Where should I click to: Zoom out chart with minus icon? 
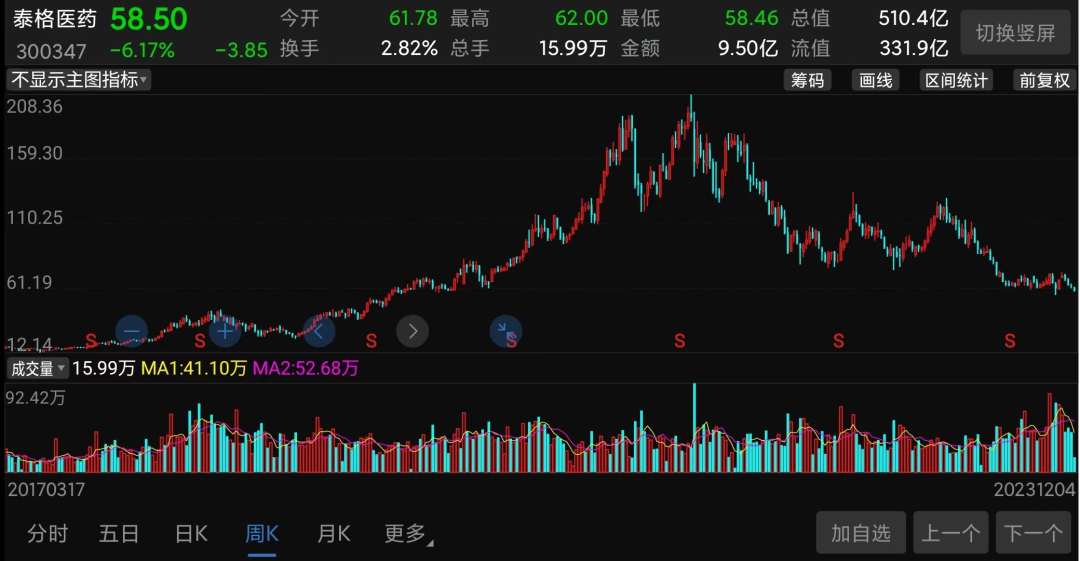[132, 332]
